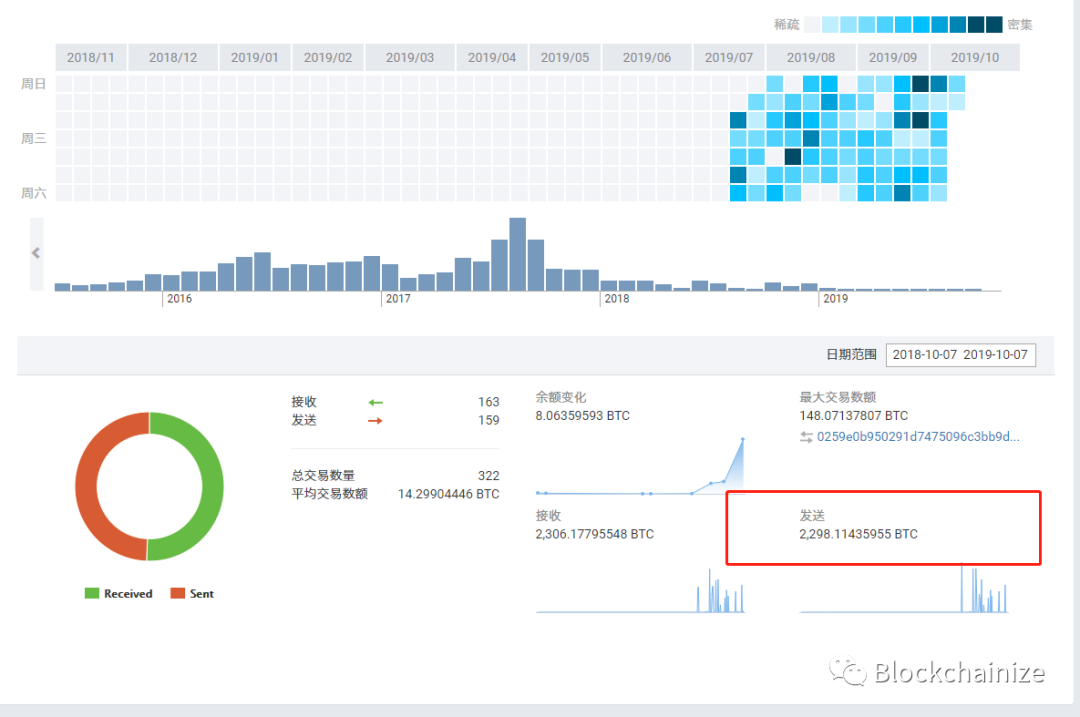Viewport: 1080px width, 717px height.
Task: Click the 周六 row label
Action: tap(33, 193)
